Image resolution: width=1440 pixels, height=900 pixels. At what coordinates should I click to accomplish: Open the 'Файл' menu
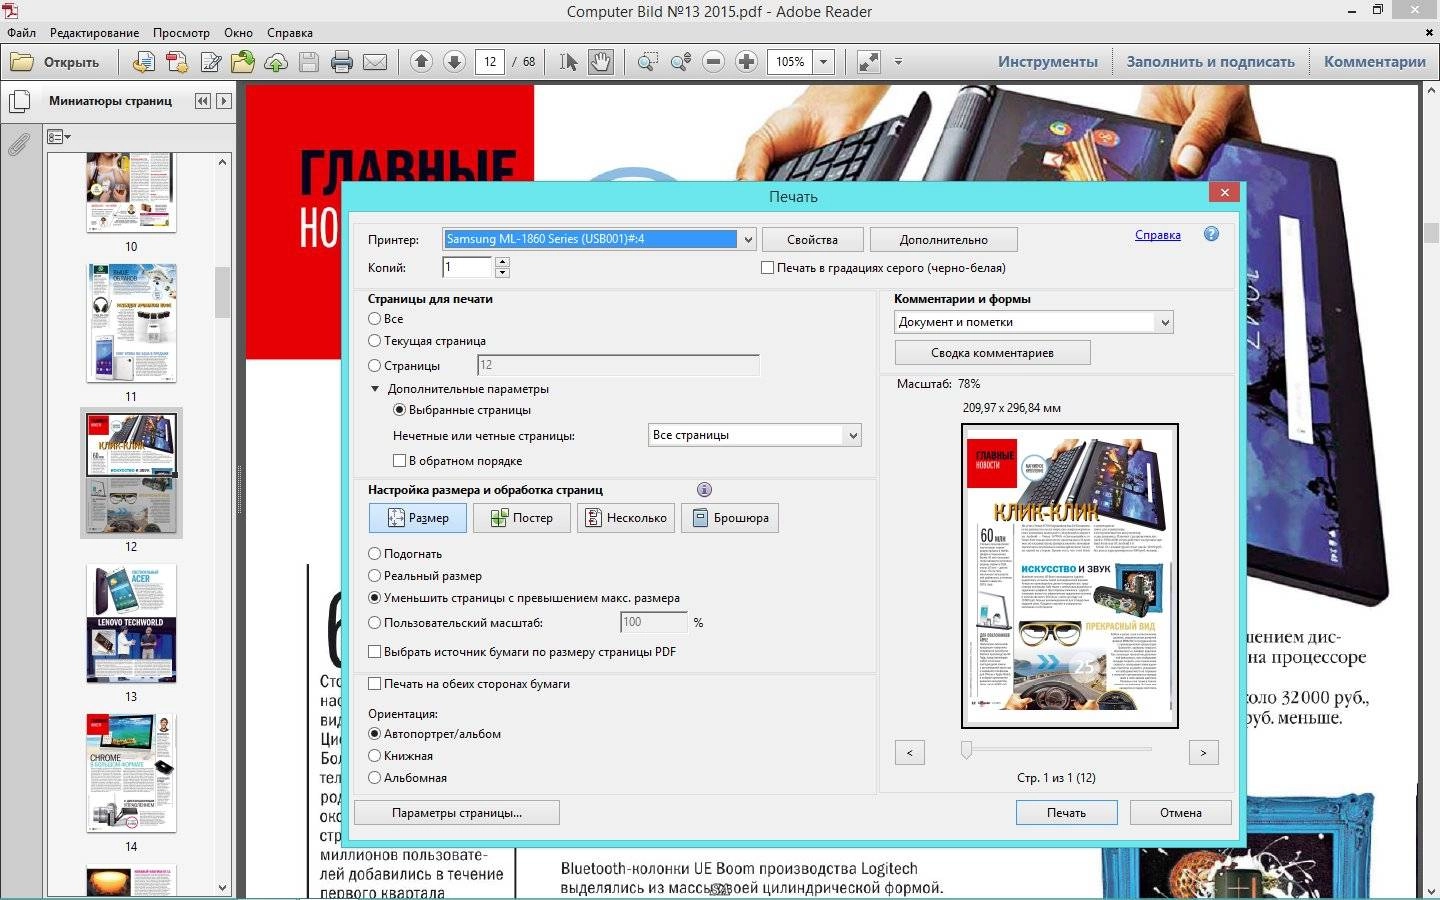point(22,33)
